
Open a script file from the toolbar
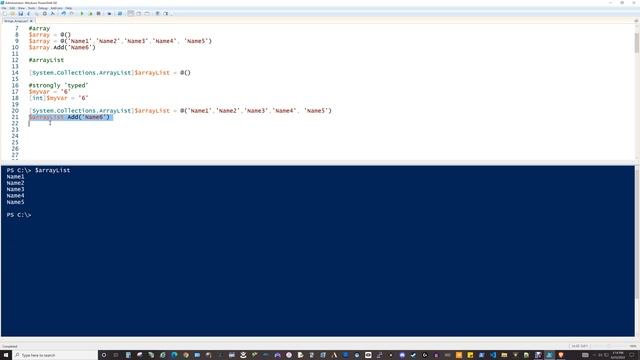tap(13, 13)
